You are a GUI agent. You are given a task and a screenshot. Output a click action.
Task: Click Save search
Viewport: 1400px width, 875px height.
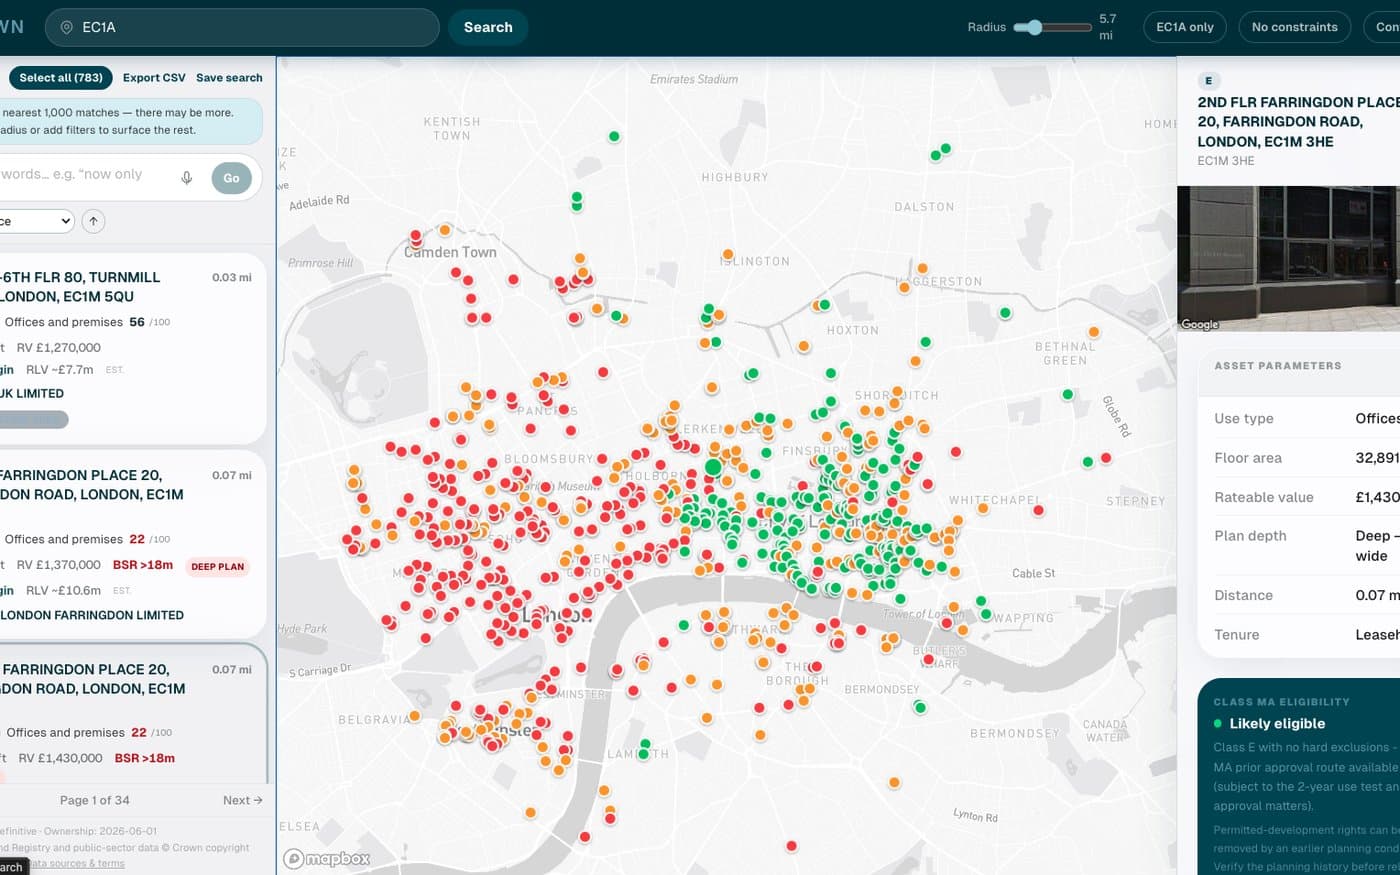click(x=229, y=77)
